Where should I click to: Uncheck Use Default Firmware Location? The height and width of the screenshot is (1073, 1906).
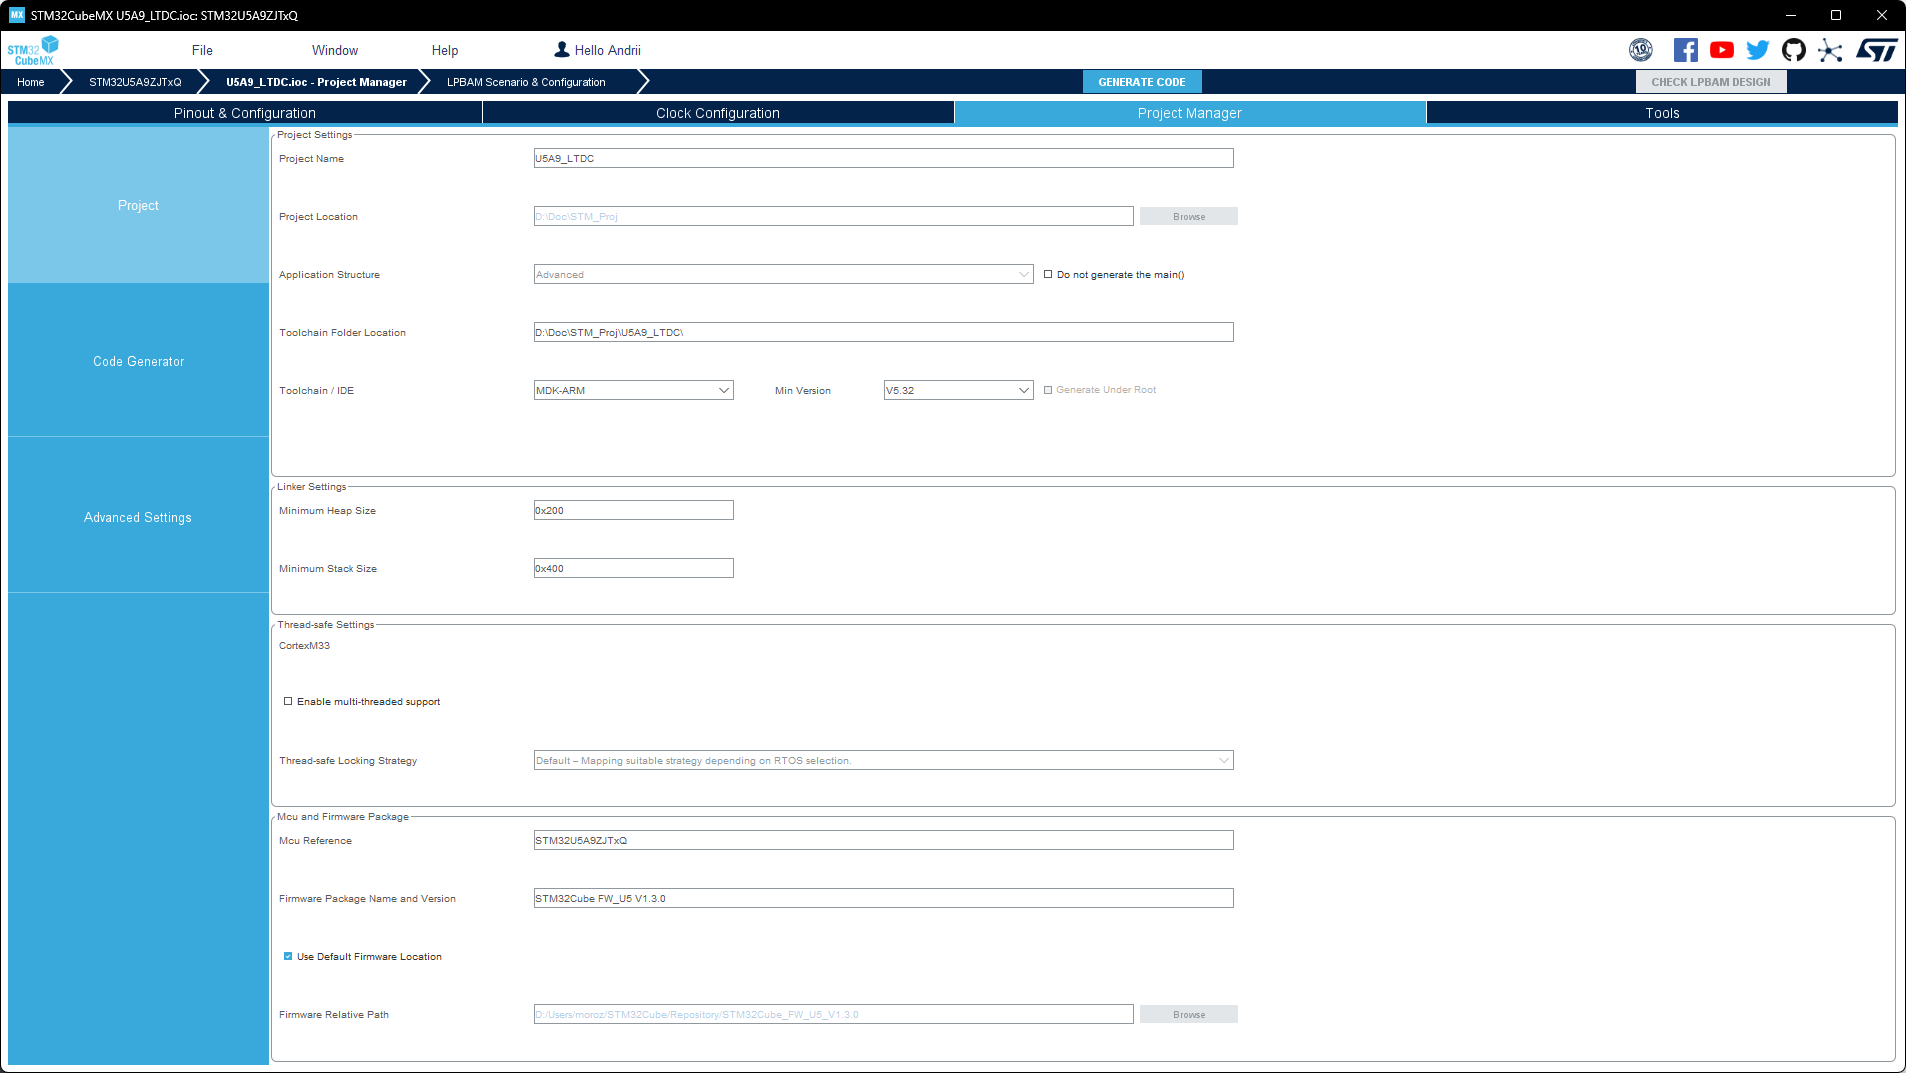pyautogui.click(x=288, y=956)
